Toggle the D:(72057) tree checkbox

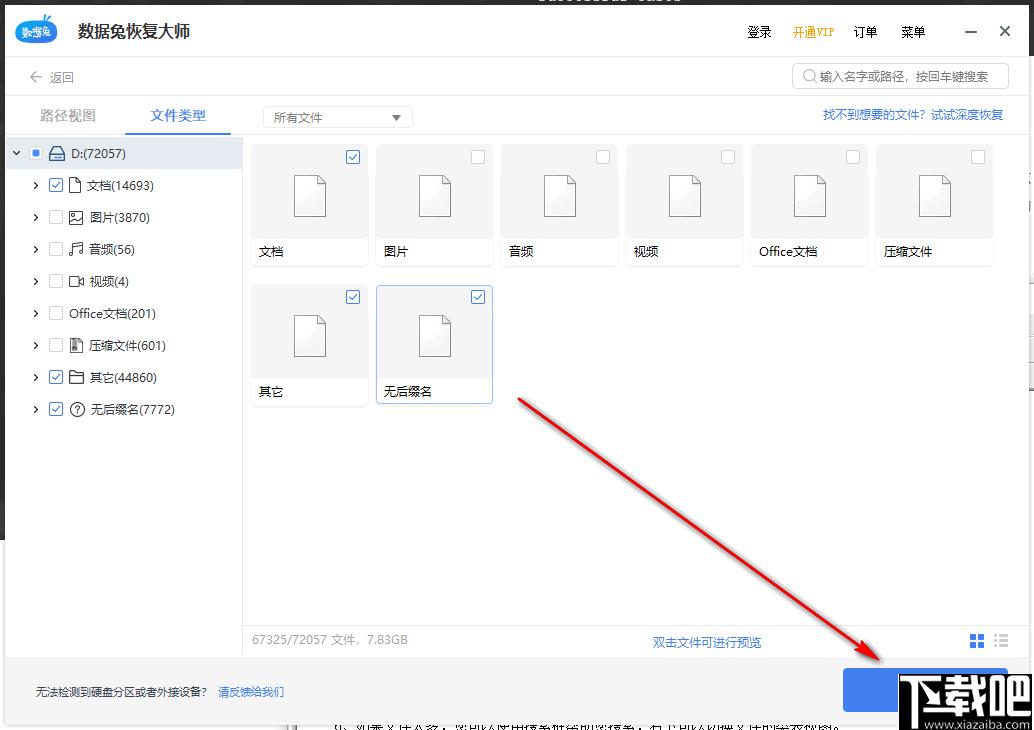pyautogui.click(x=36, y=154)
